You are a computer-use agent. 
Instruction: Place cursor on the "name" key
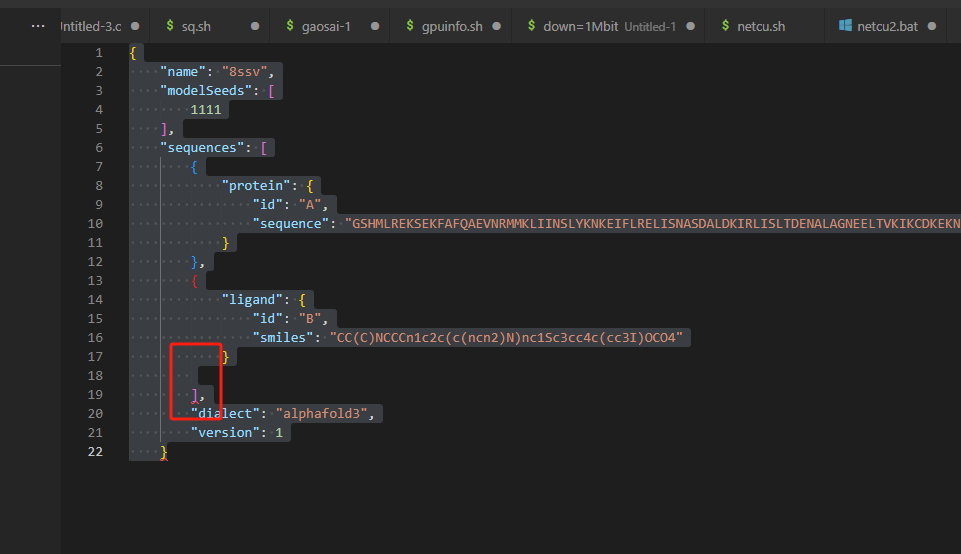pyautogui.click(x=183, y=72)
